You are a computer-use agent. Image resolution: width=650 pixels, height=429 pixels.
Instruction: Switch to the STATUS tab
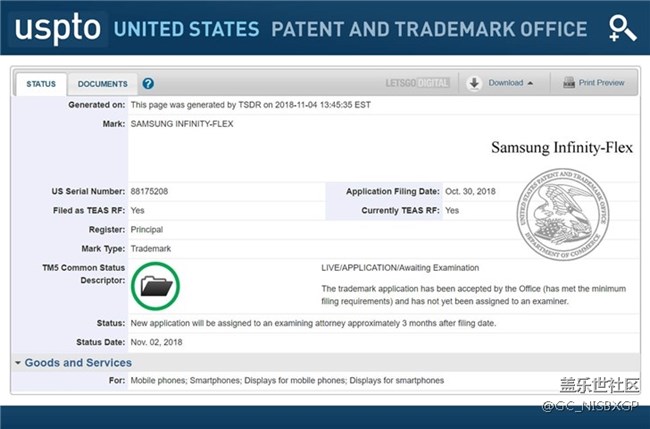pyautogui.click(x=42, y=84)
